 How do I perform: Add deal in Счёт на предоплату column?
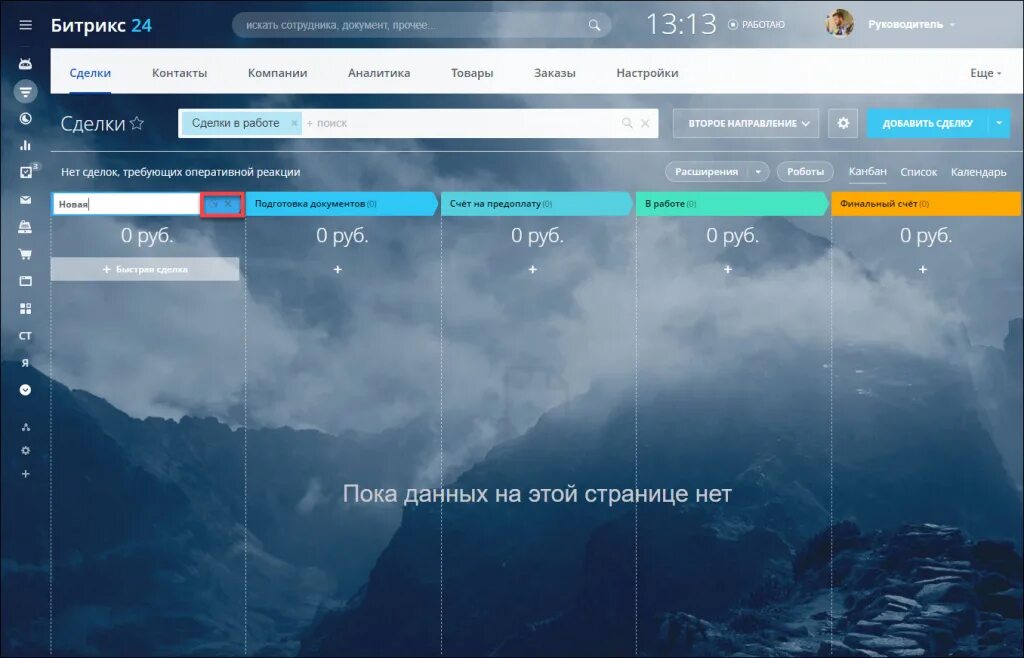click(x=533, y=269)
